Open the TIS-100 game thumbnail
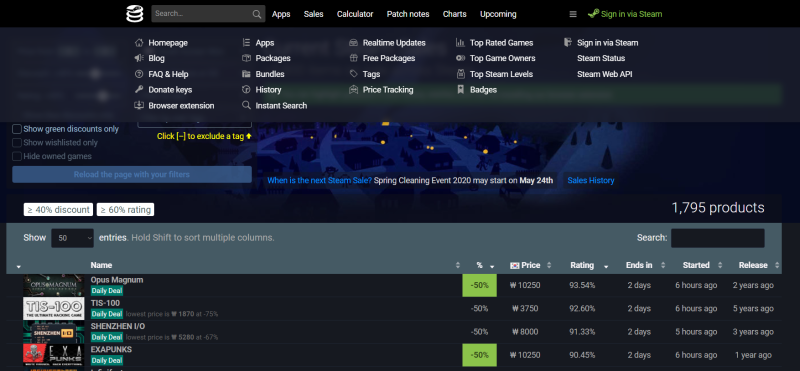 [54, 309]
